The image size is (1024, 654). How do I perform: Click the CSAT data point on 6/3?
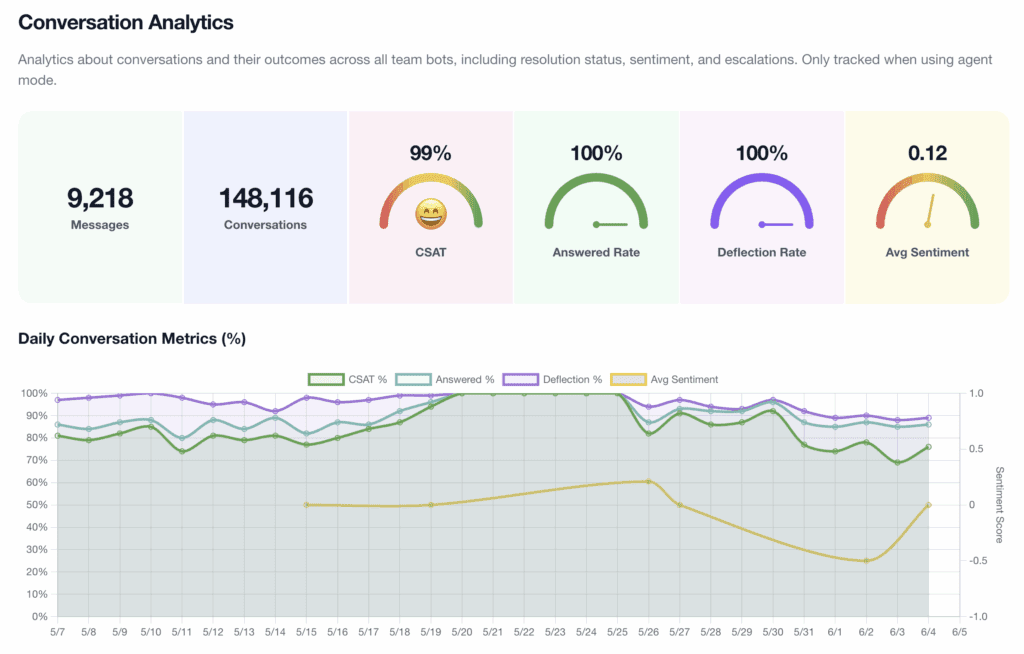point(897,462)
